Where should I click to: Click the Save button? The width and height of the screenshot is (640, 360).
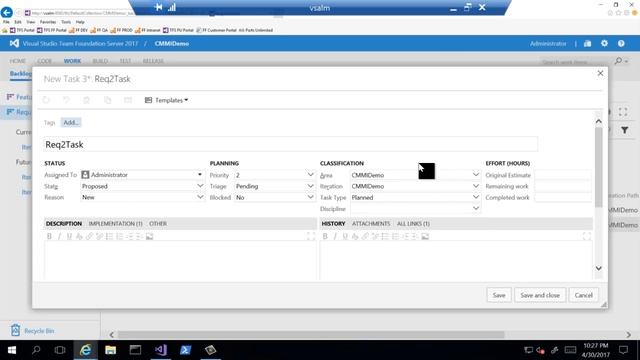[x=499, y=295]
